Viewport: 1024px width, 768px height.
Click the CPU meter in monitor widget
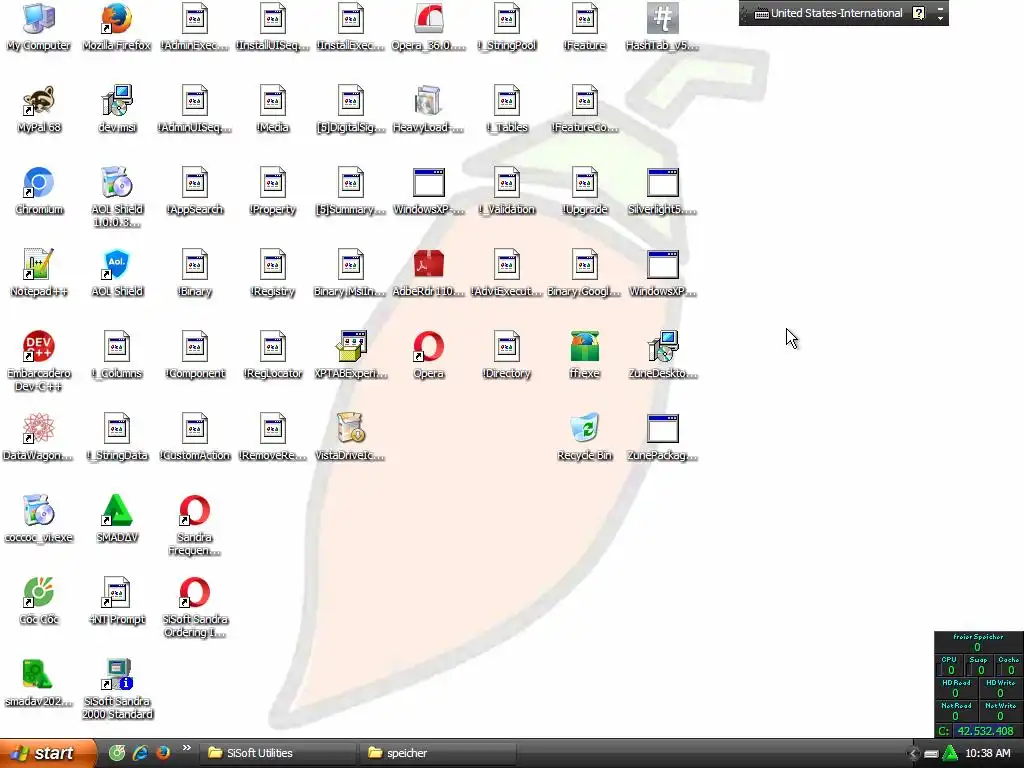pyautogui.click(x=950, y=665)
